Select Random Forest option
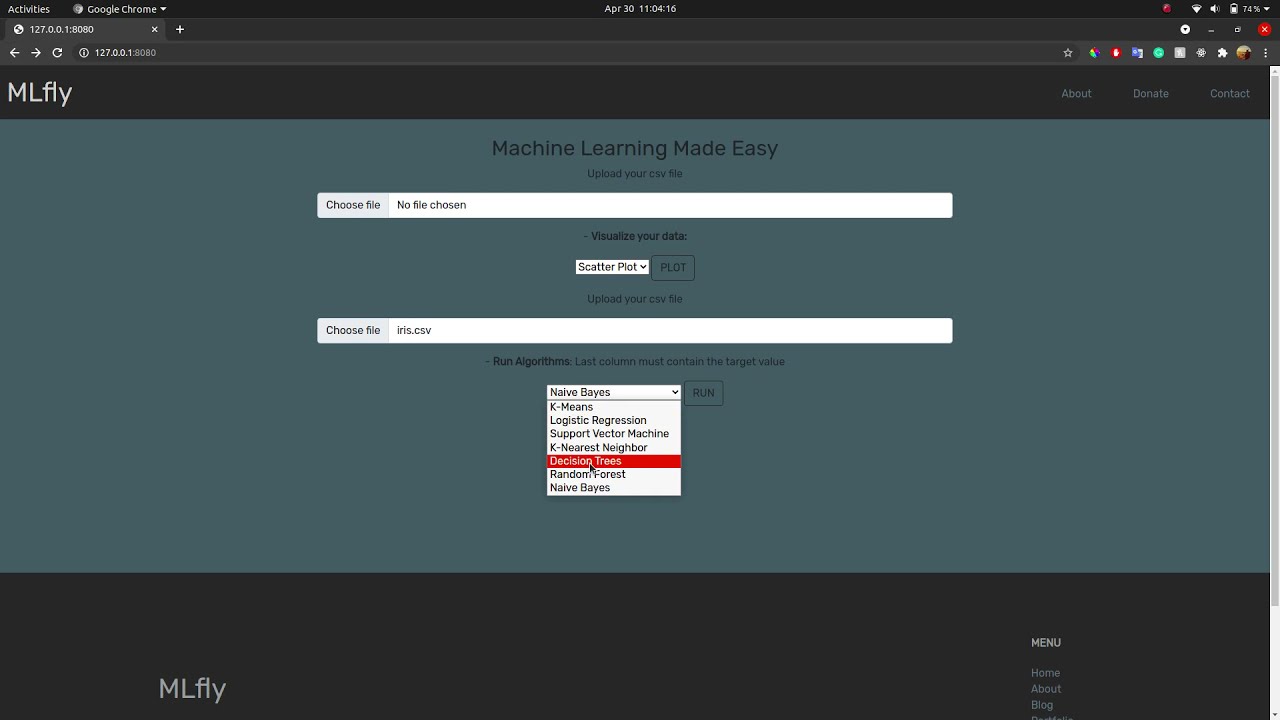 coord(614,474)
